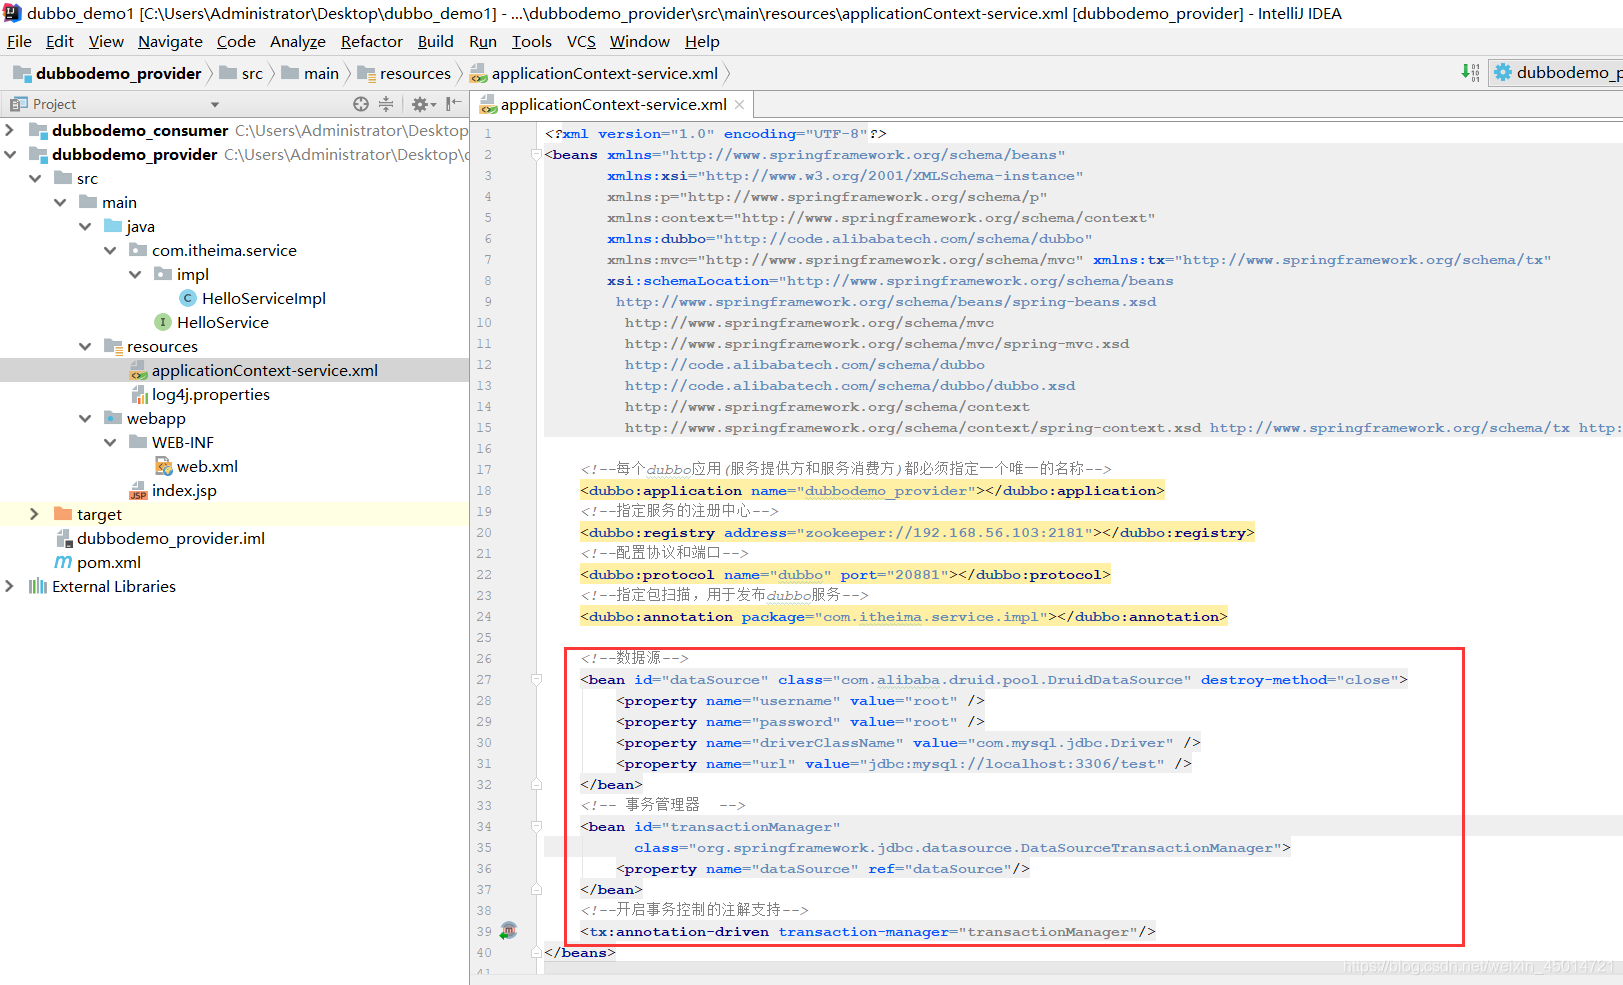Click src in the breadcrumb bar
Viewport: 1623px width, 985px height.
tap(241, 73)
